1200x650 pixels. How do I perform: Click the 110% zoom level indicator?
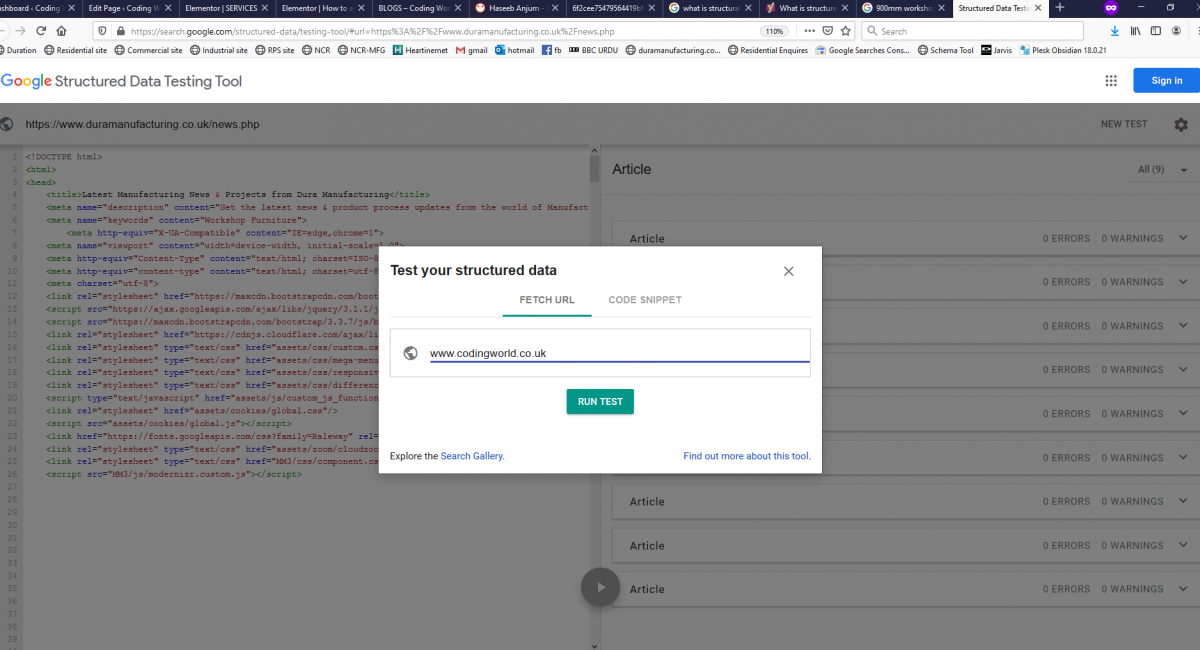click(775, 31)
